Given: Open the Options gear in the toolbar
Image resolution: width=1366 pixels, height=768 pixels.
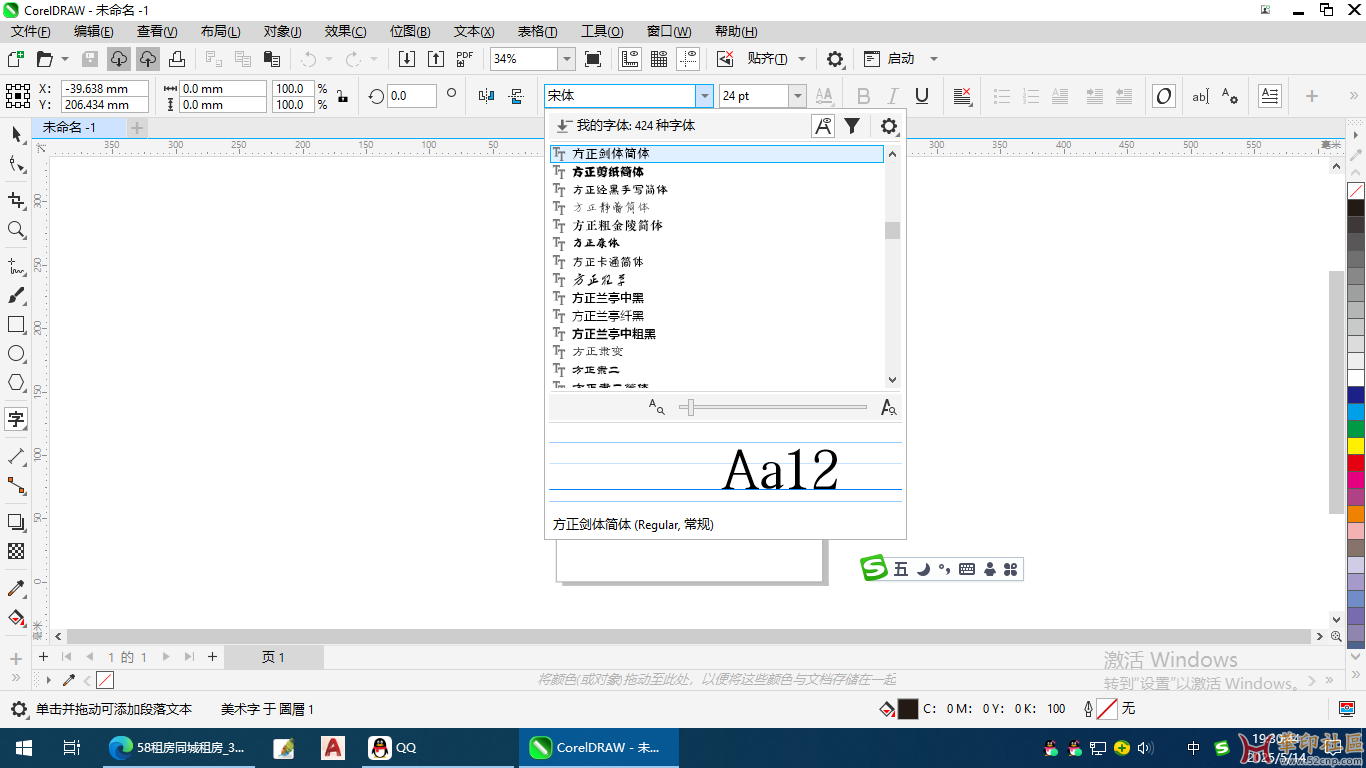Looking at the screenshot, I should 835,59.
